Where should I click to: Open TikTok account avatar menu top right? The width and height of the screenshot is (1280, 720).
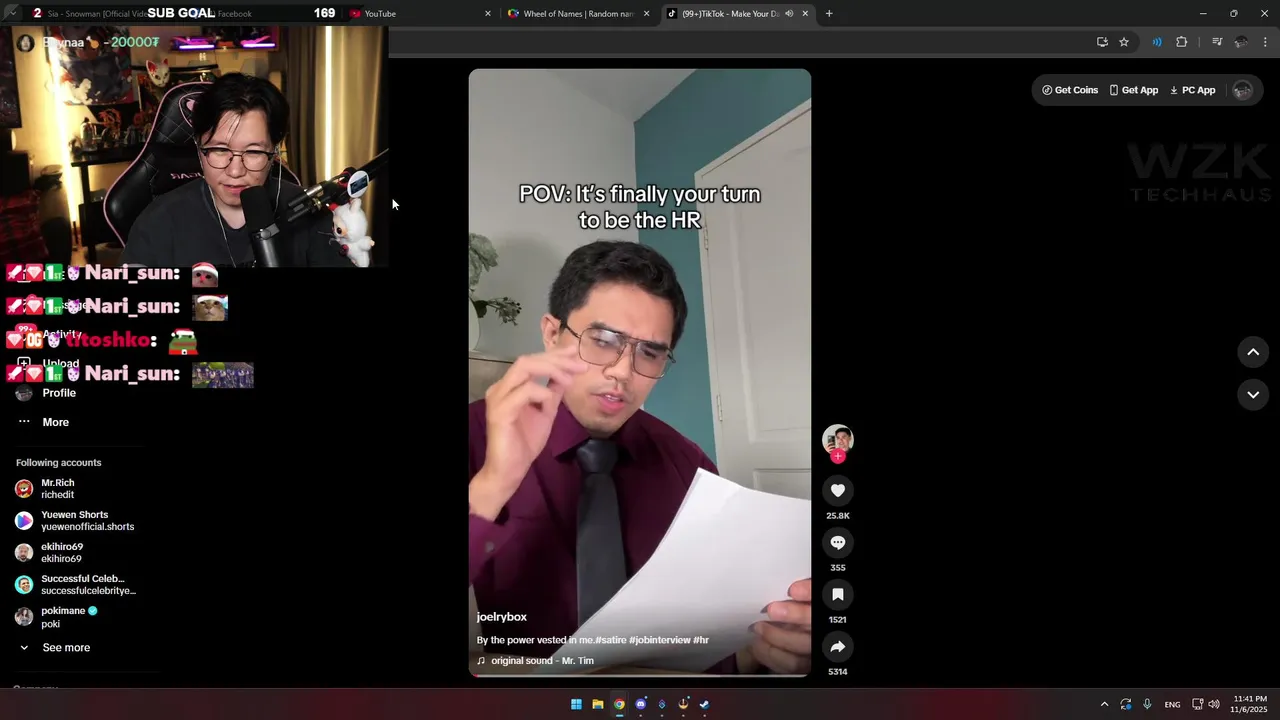coord(1243,90)
